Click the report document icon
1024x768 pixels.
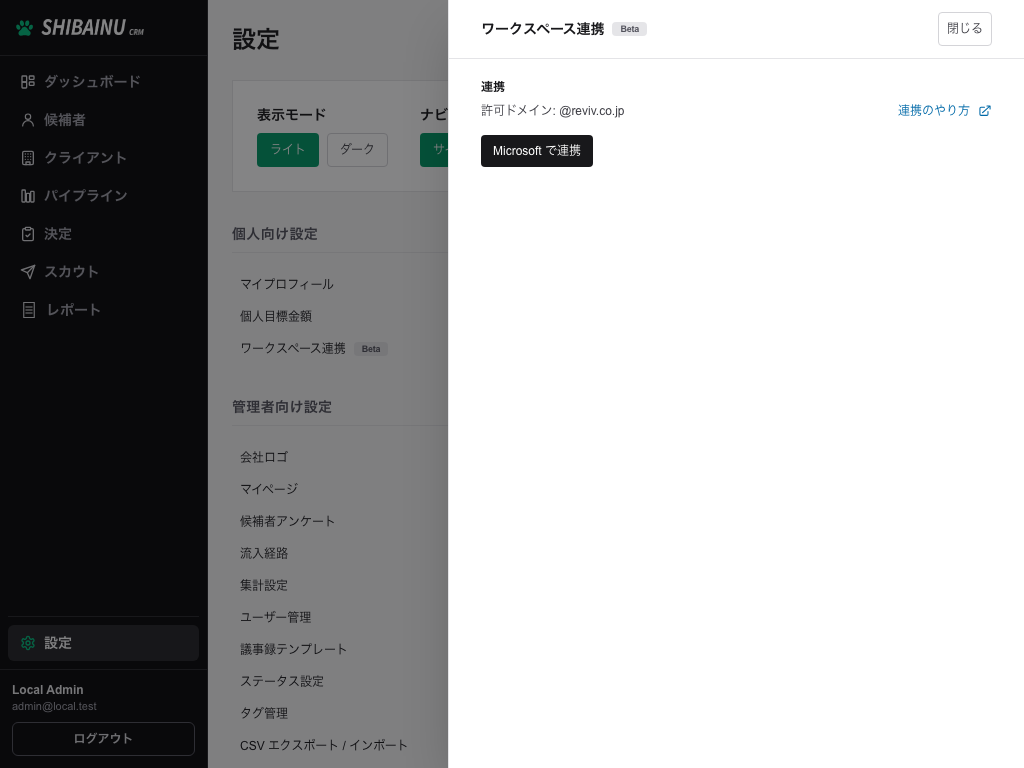pyautogui.click(x=29, y=310)
